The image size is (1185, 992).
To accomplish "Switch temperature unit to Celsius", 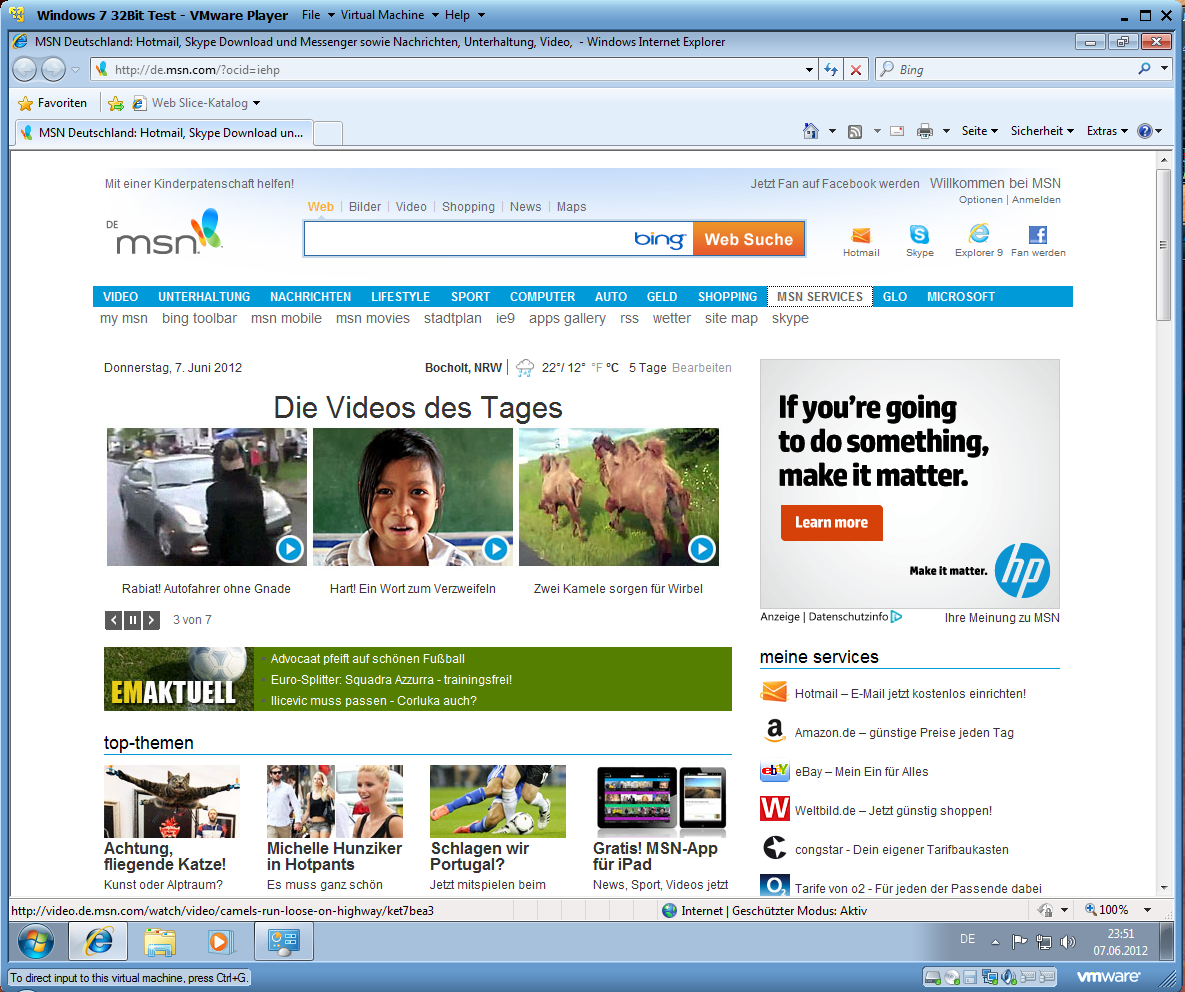I will click(612, 368).
